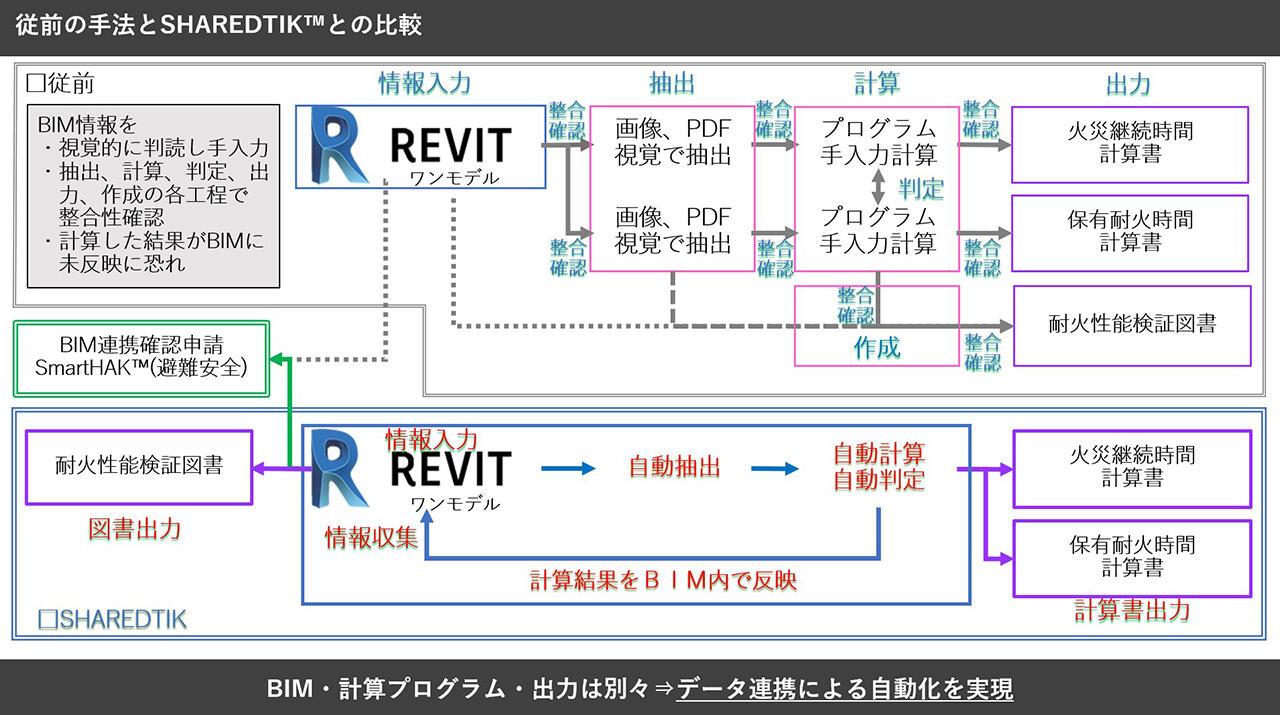1280x715 pixels.
Task: Click the double-headed arrow beside 判定
Action: [x=878, y=187]
